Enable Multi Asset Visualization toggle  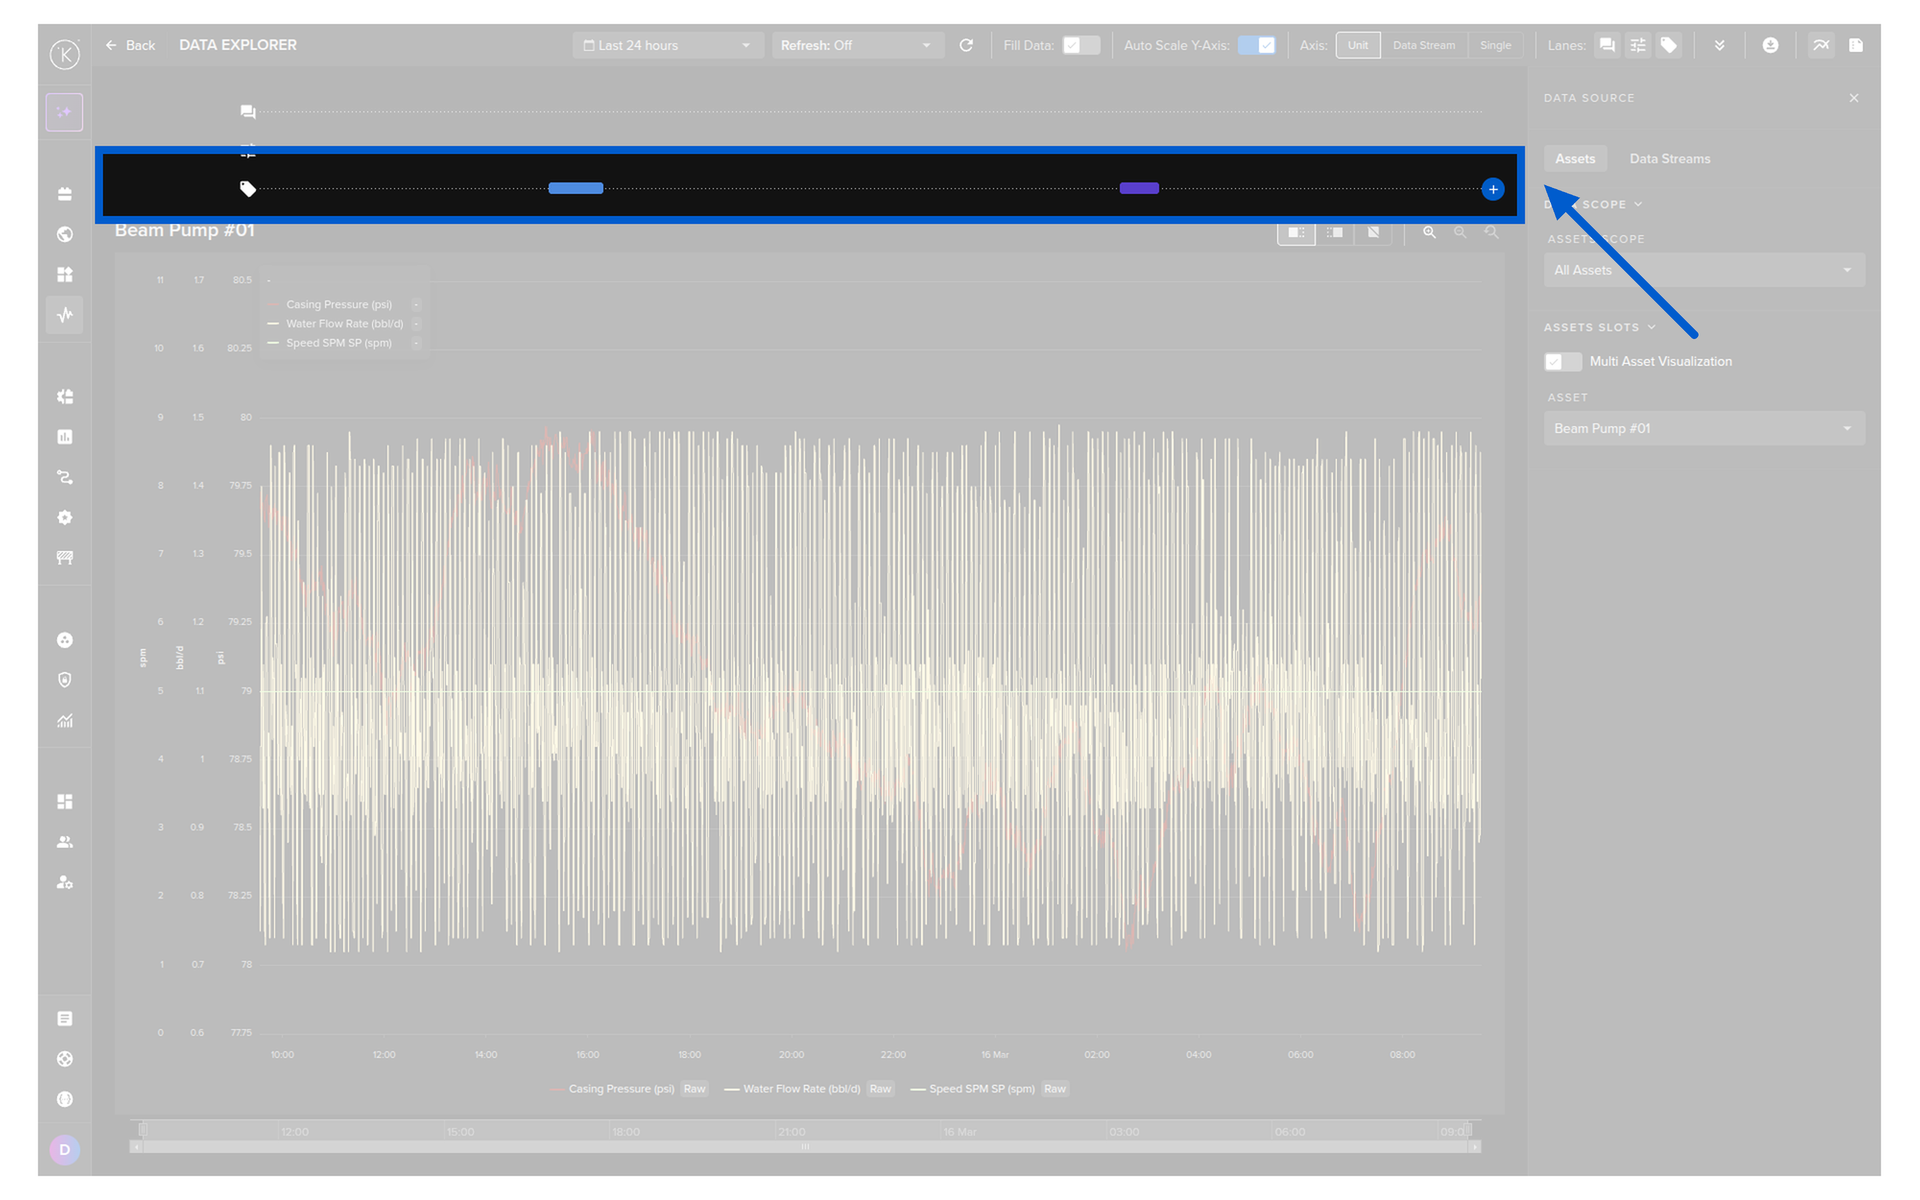[1562, 361]
